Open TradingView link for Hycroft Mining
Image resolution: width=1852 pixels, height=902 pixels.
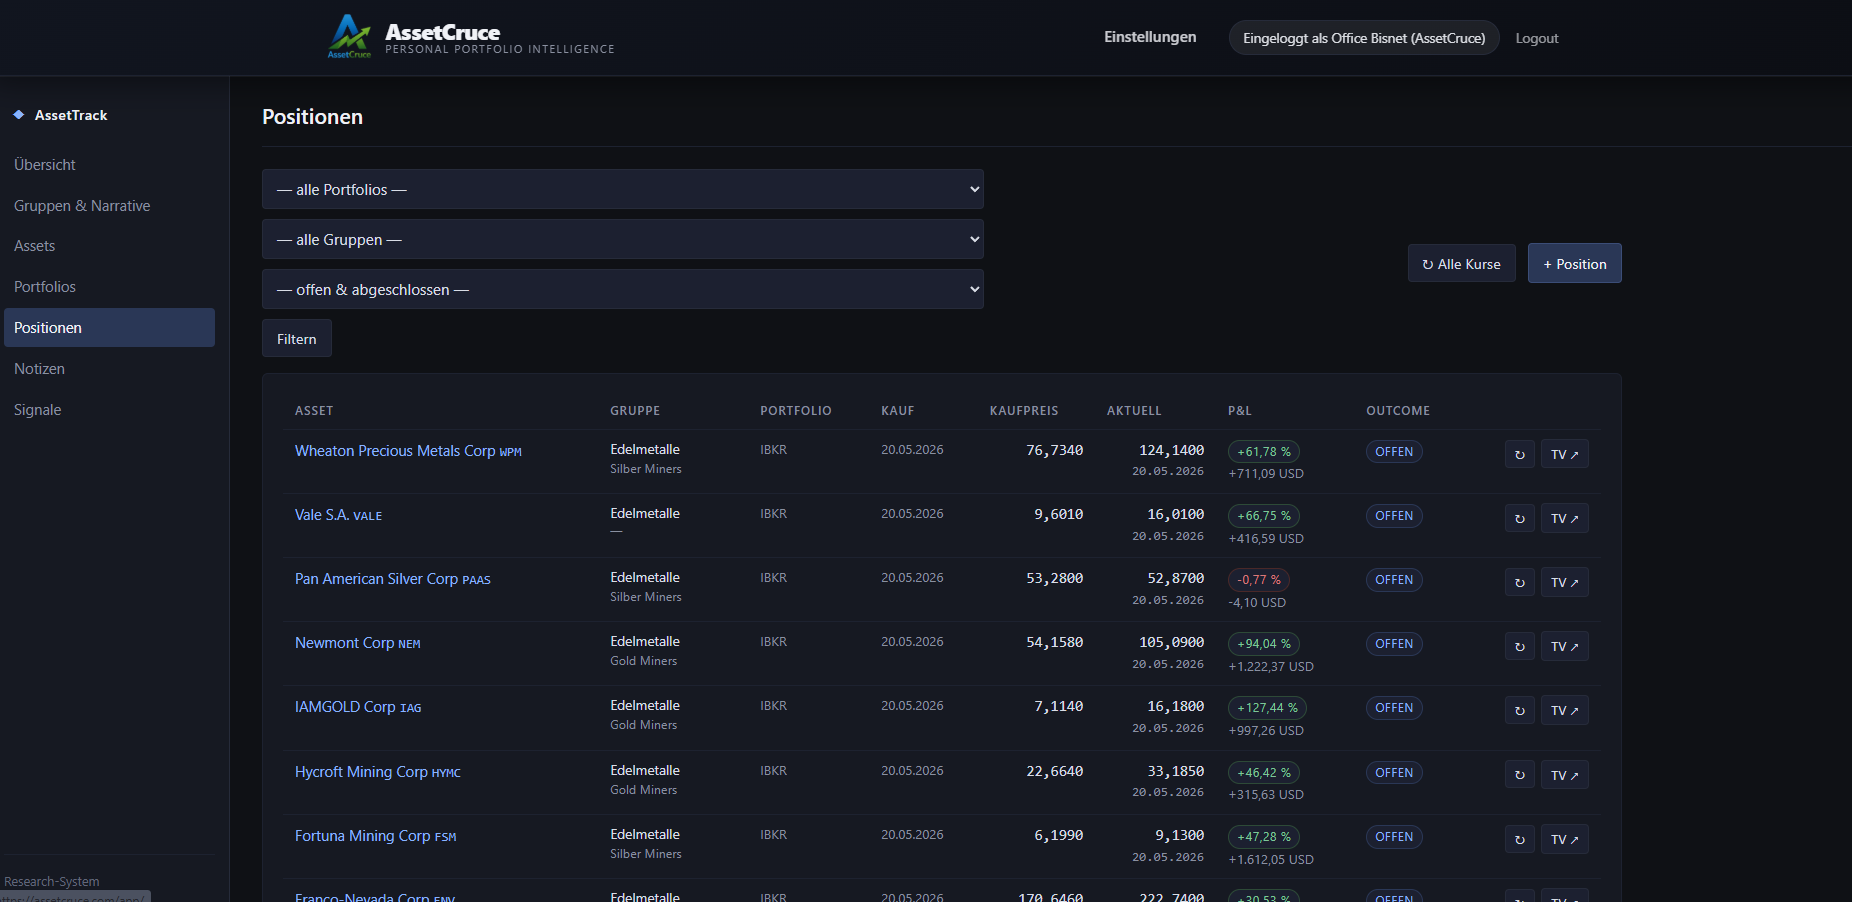[x=1564, y=775]
